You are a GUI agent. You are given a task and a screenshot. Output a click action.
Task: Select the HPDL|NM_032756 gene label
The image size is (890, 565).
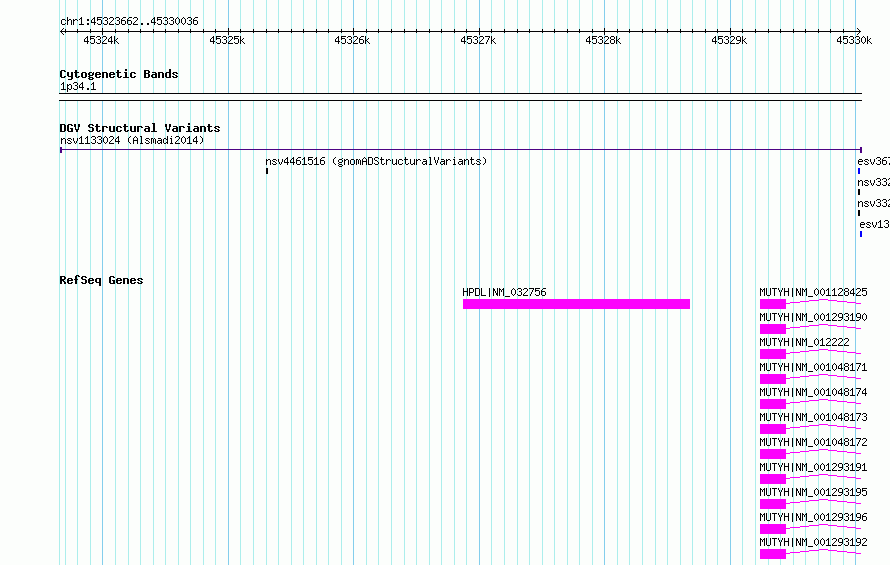pyautogui.click(x=504, y=292)
